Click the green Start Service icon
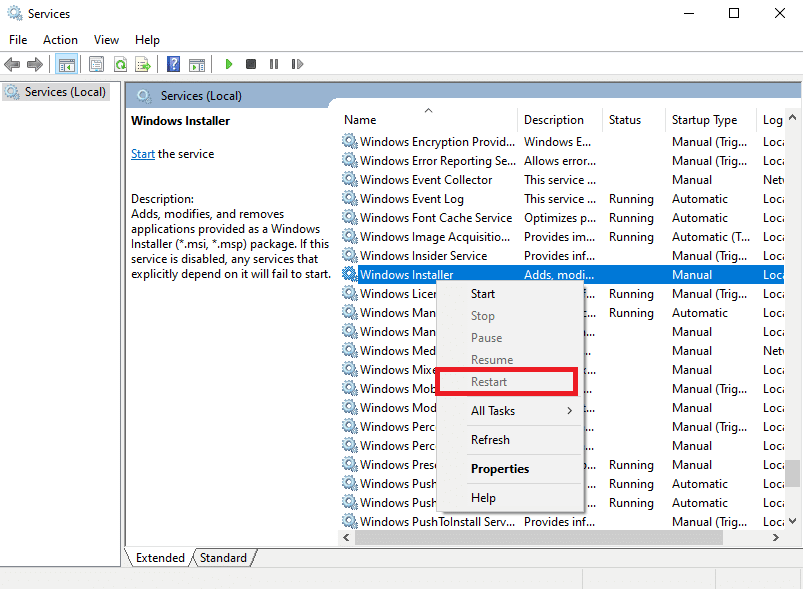The image size is (803, 589). click(228, 64)
